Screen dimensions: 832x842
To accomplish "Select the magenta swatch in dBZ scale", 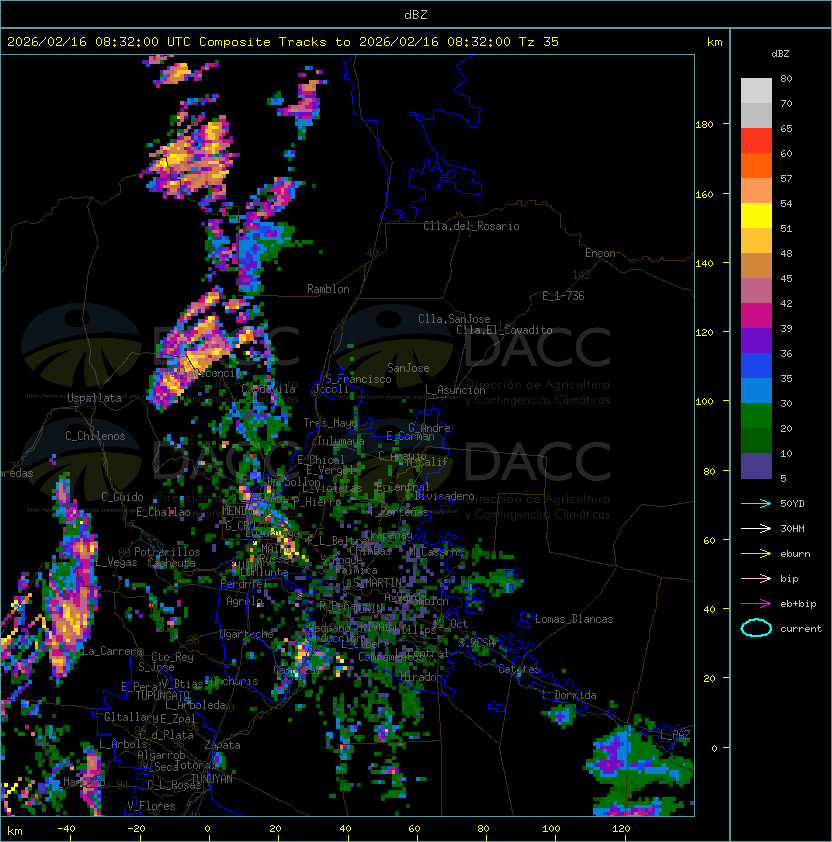I will pos(756,315).
